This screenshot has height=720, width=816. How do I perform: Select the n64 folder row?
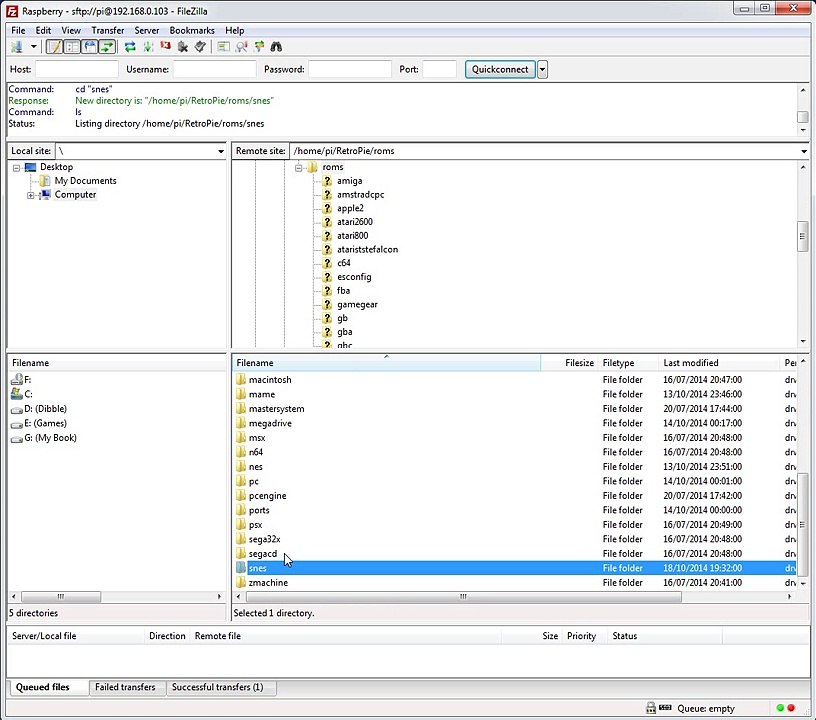[x=514, y=452]
